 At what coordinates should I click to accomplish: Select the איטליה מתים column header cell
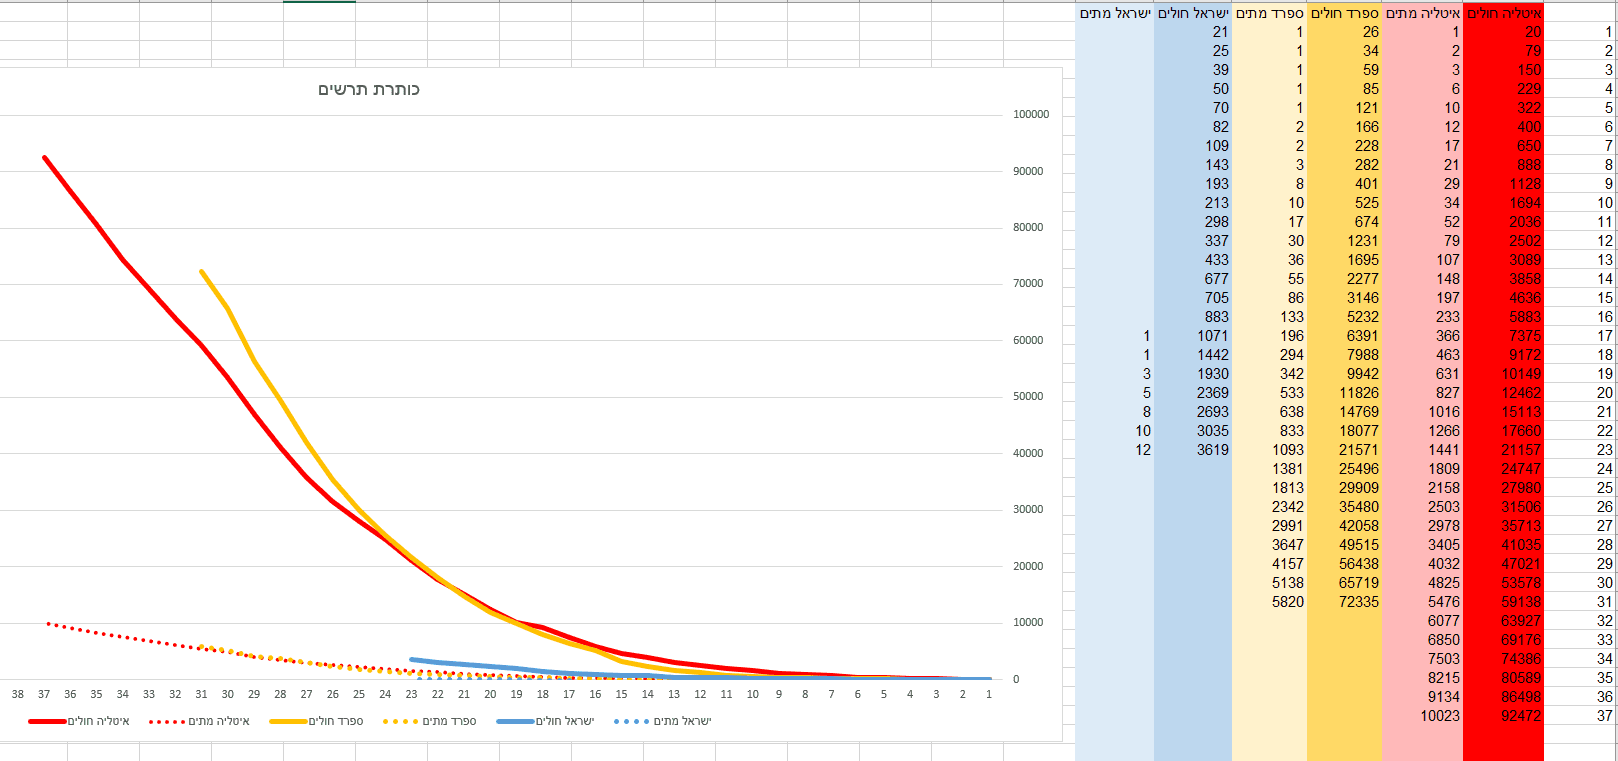[1422, 13]
